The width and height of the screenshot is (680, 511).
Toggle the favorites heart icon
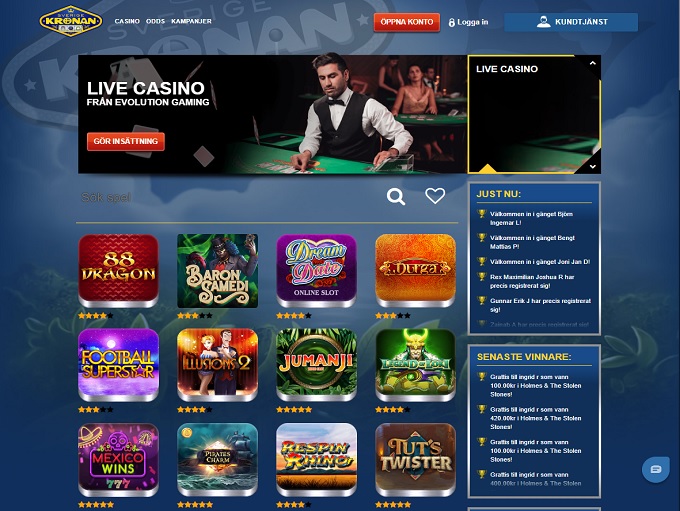pos(435,196)
